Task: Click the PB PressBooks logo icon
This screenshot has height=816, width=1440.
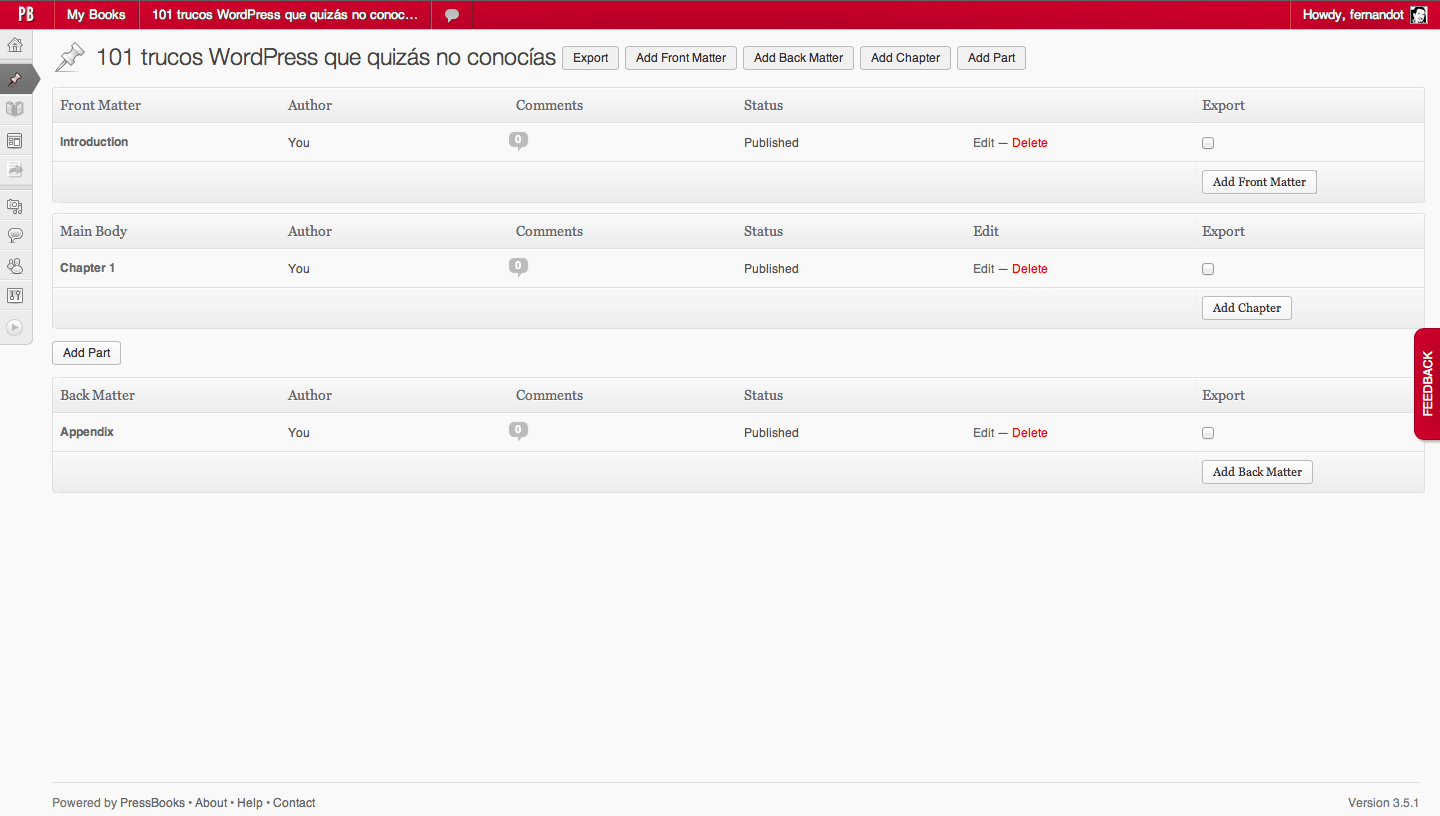Action: [x=26, y=14]
